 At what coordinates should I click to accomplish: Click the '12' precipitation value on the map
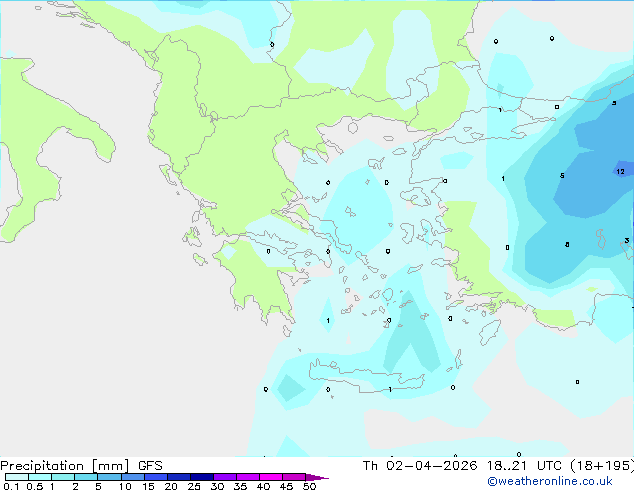click(x=621, y=172)
